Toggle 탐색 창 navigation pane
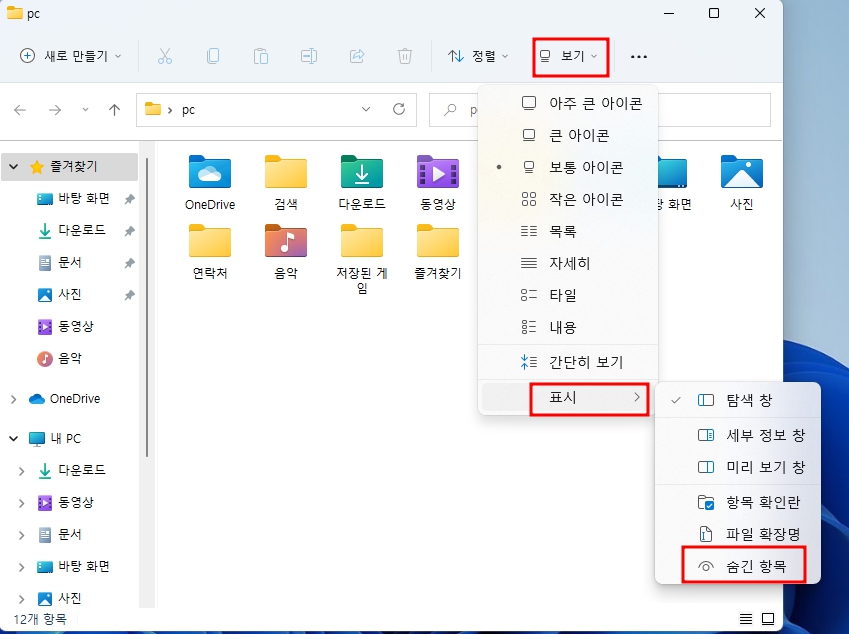This screenshot has width=849, height=634. (737, 400)
